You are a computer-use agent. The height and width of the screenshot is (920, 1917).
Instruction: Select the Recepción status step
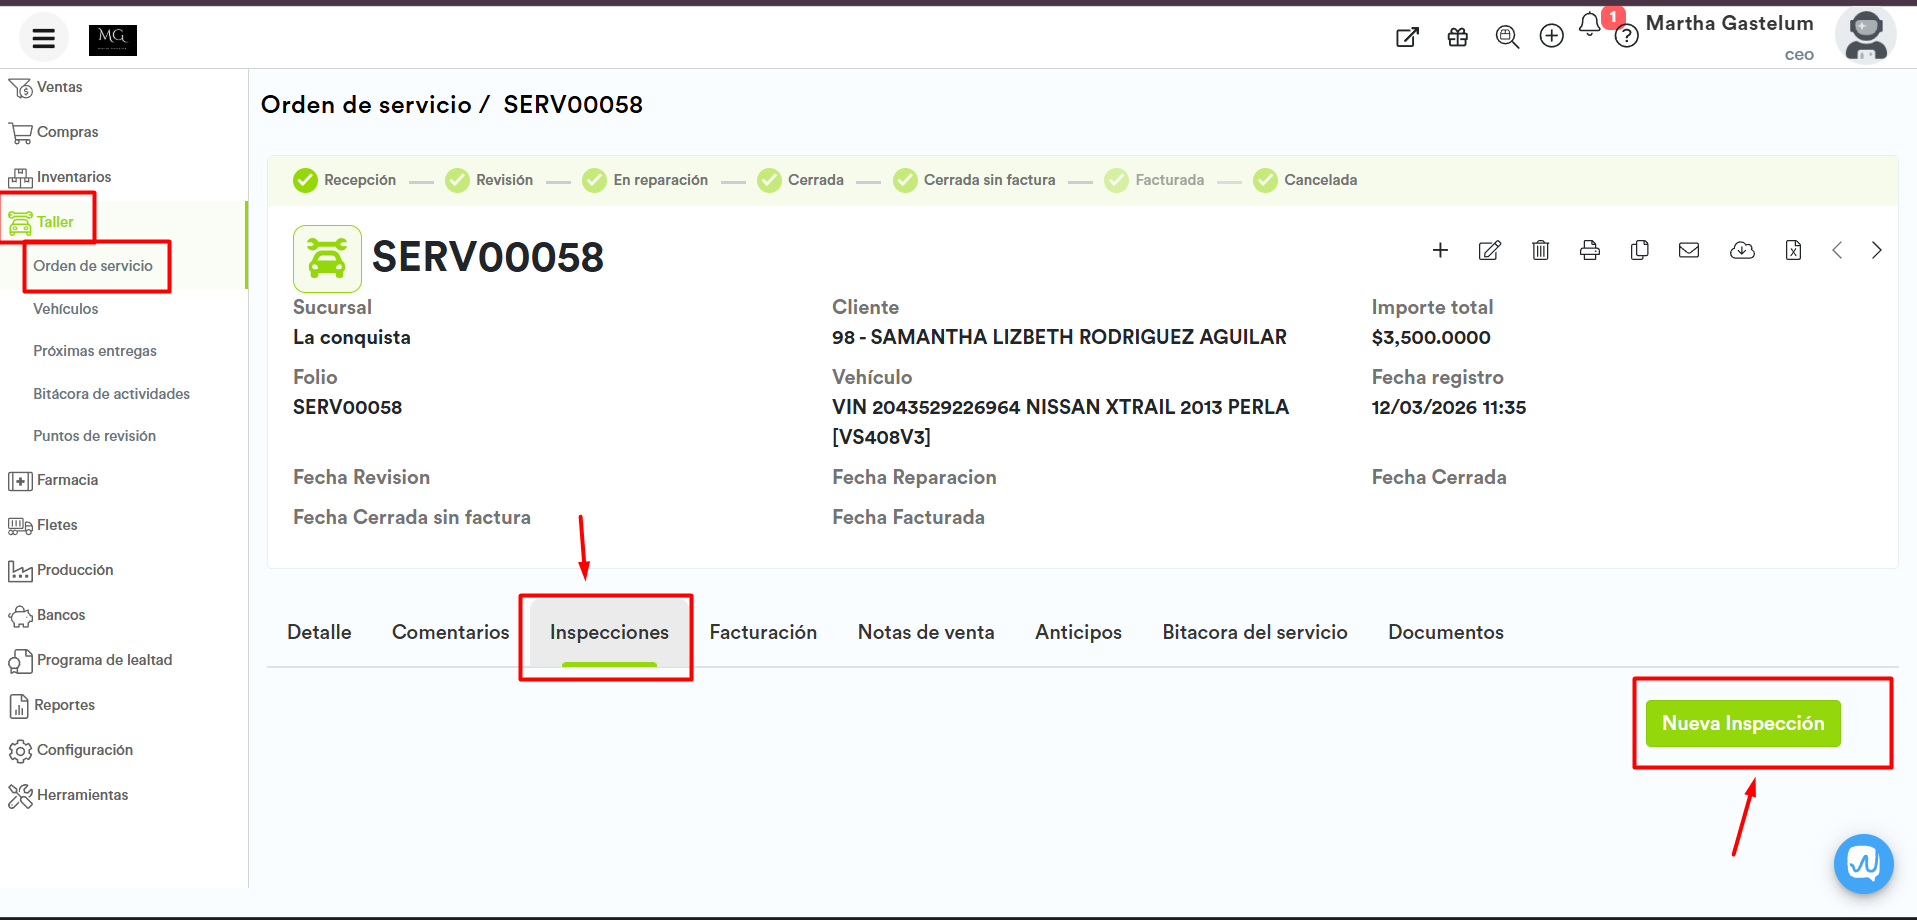pyautogui.click(x=345, y=180)
